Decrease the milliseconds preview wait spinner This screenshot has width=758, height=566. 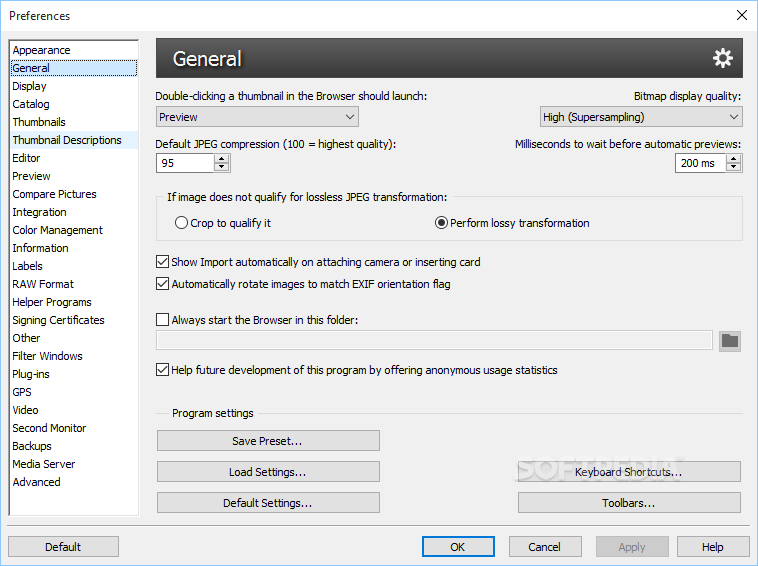(x=735, y=167)
